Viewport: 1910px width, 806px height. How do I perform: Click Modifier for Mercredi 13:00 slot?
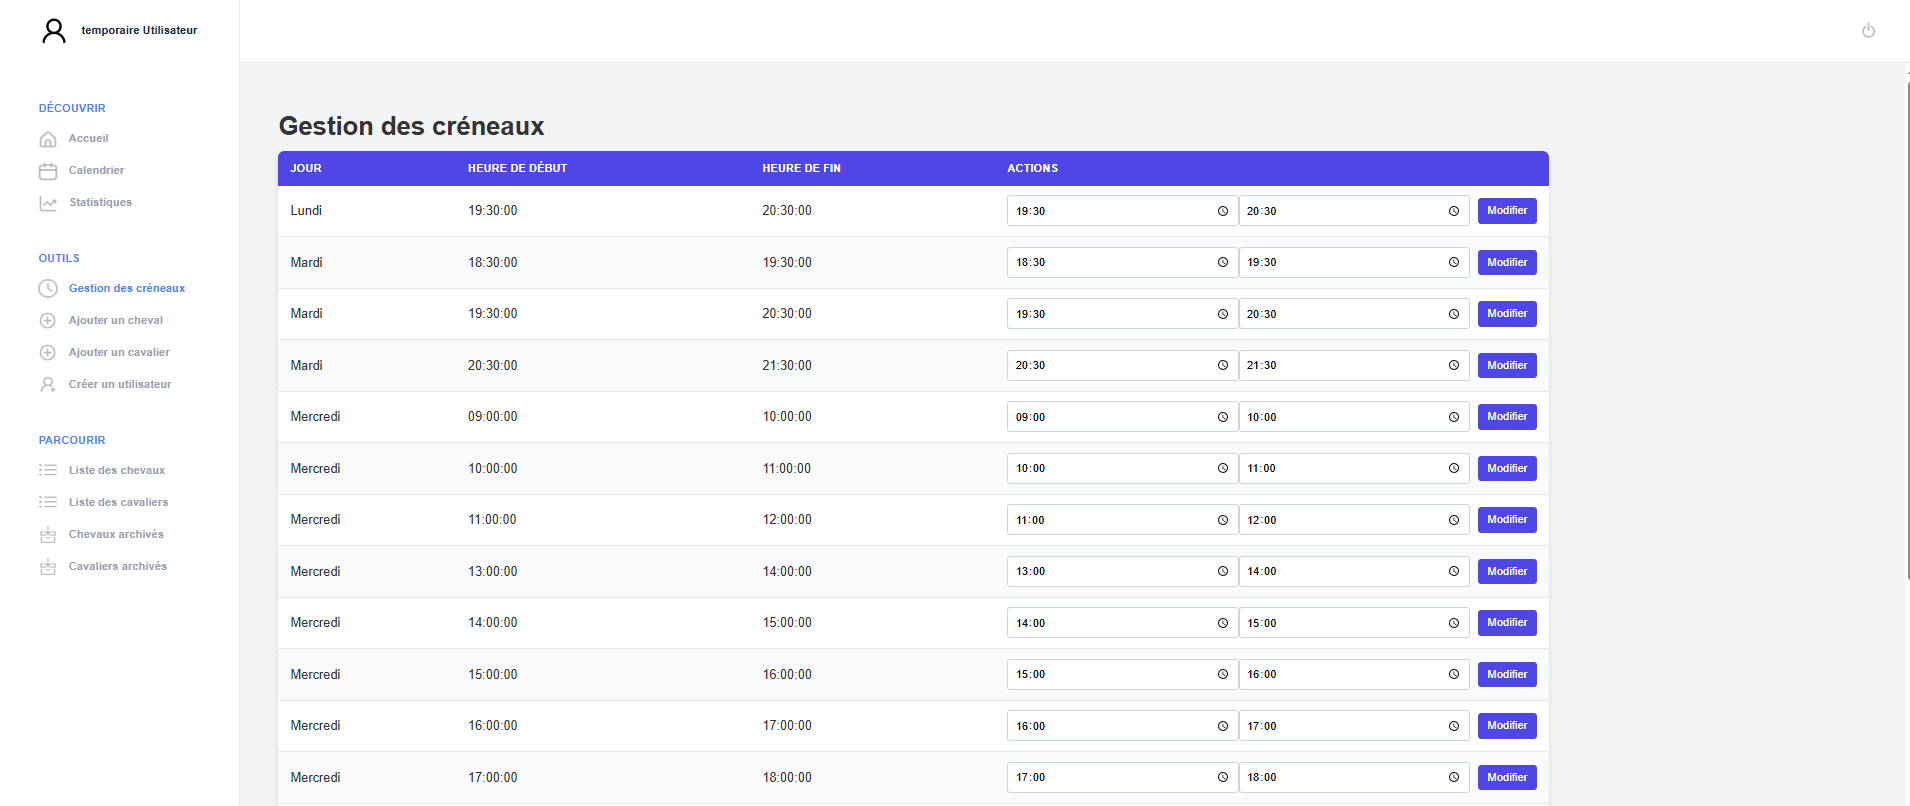pyautogui.click(x=1507, y=572)
